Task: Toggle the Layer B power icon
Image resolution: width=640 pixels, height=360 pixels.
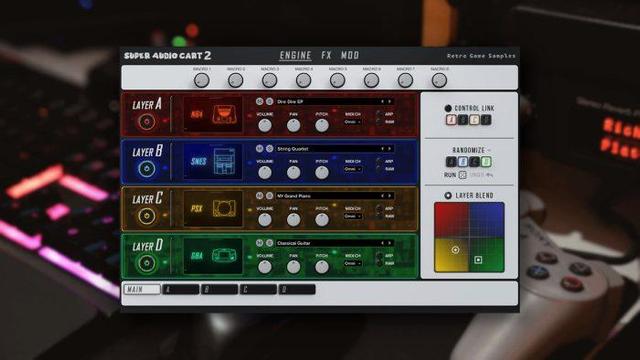Action: coord(147,169)
